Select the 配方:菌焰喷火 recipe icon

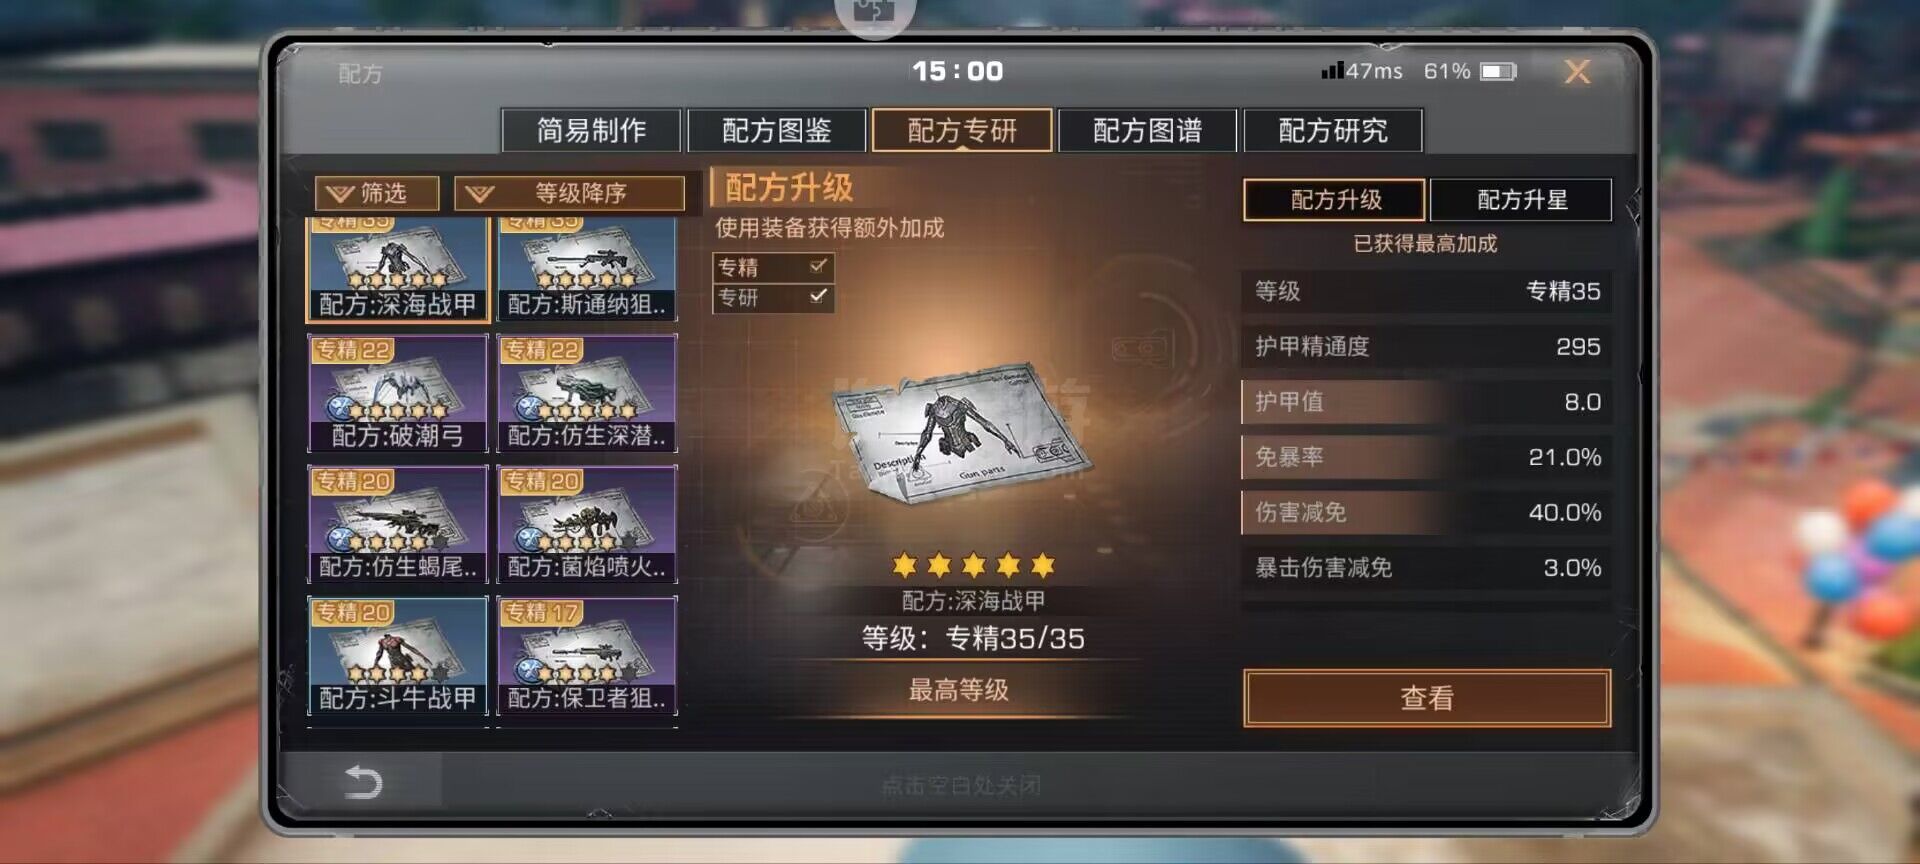(x=587, y=525)
